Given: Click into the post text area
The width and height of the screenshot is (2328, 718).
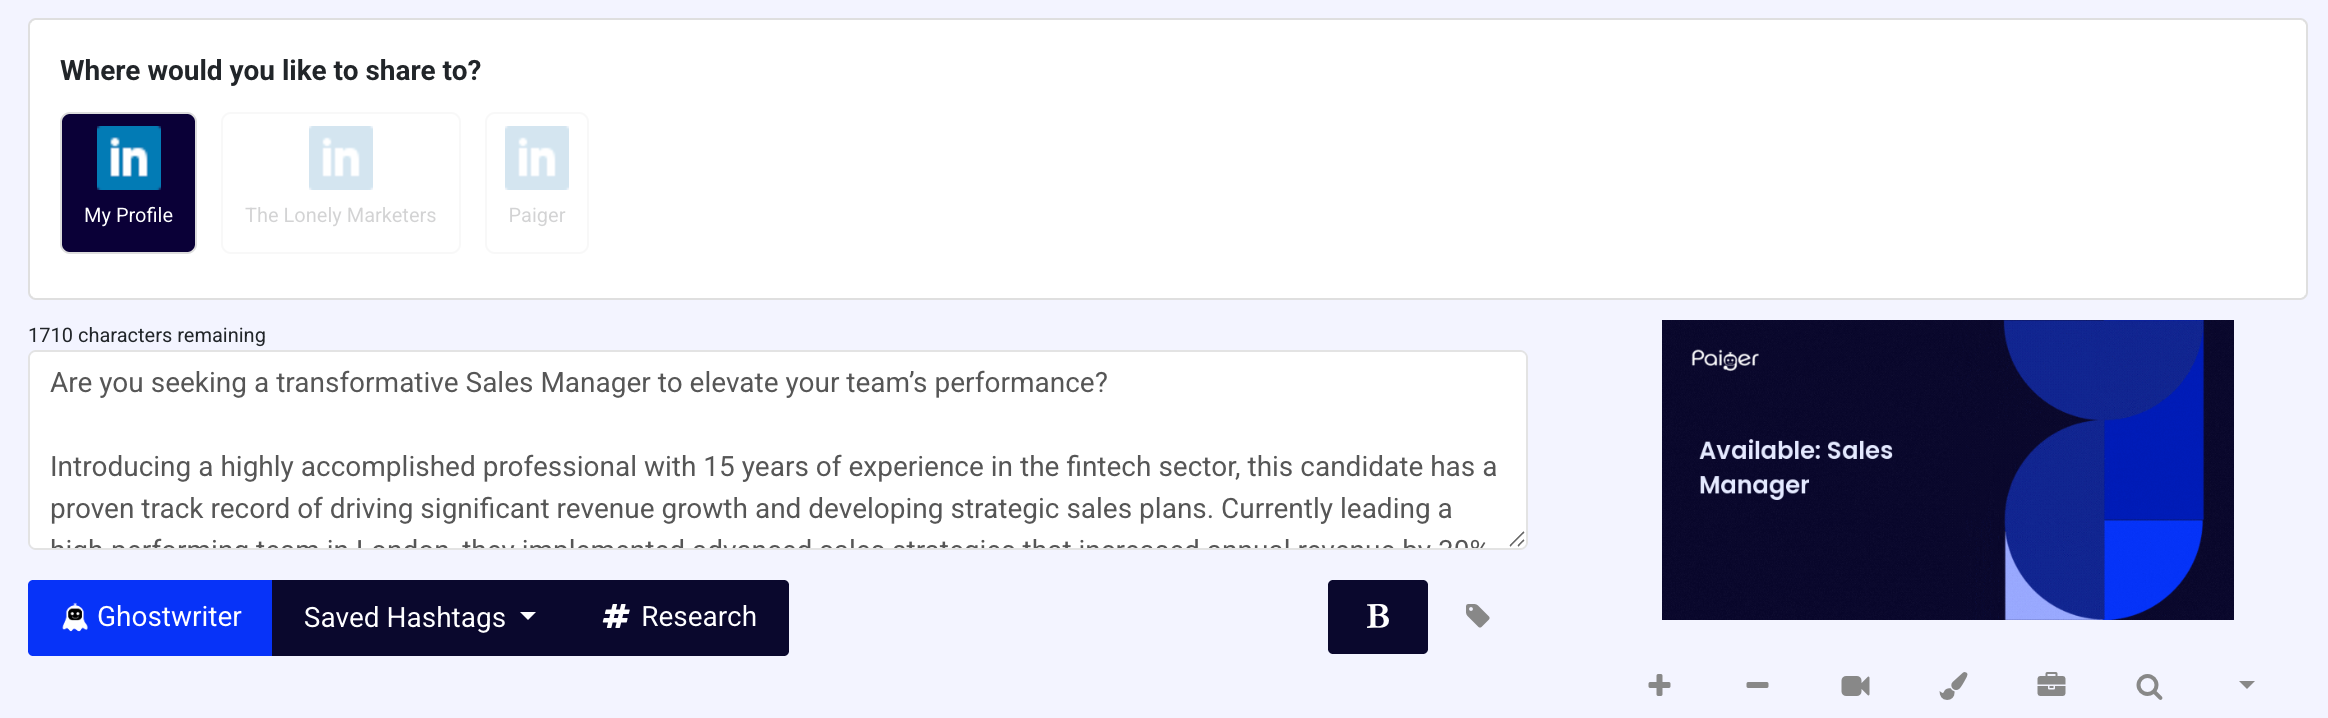Looking at the screenshot, I should coord(776,448).
